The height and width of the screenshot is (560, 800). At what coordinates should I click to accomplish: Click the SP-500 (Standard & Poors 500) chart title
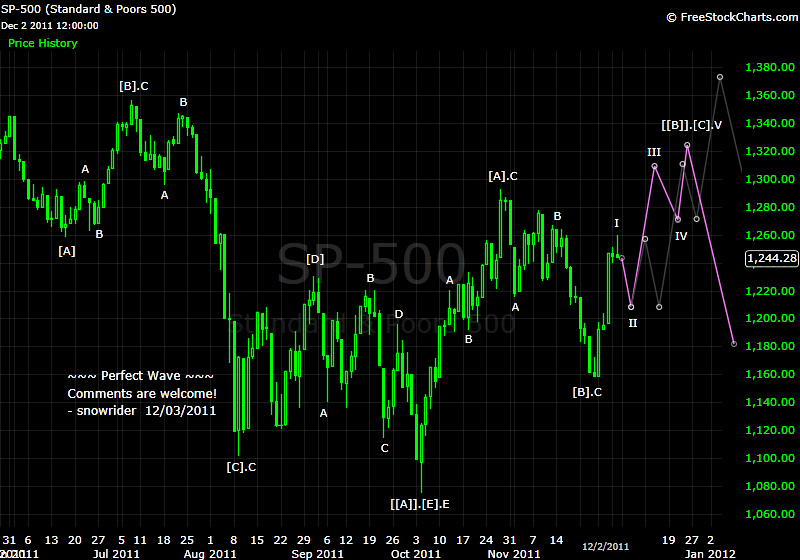[88, 9]
